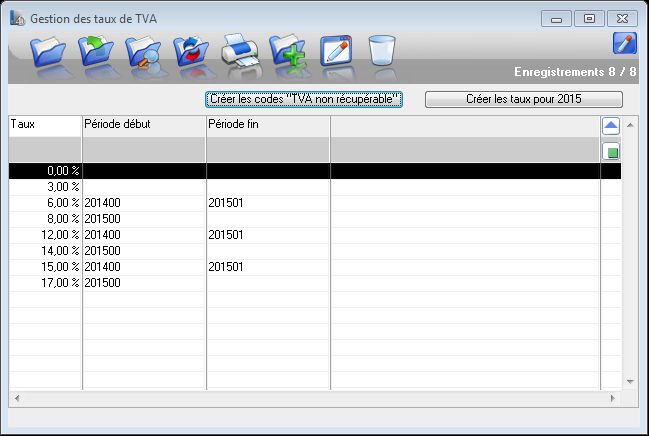649x436 pixels.
Task: Click the 'Taux' column header
Action: [x=45, y=126]
